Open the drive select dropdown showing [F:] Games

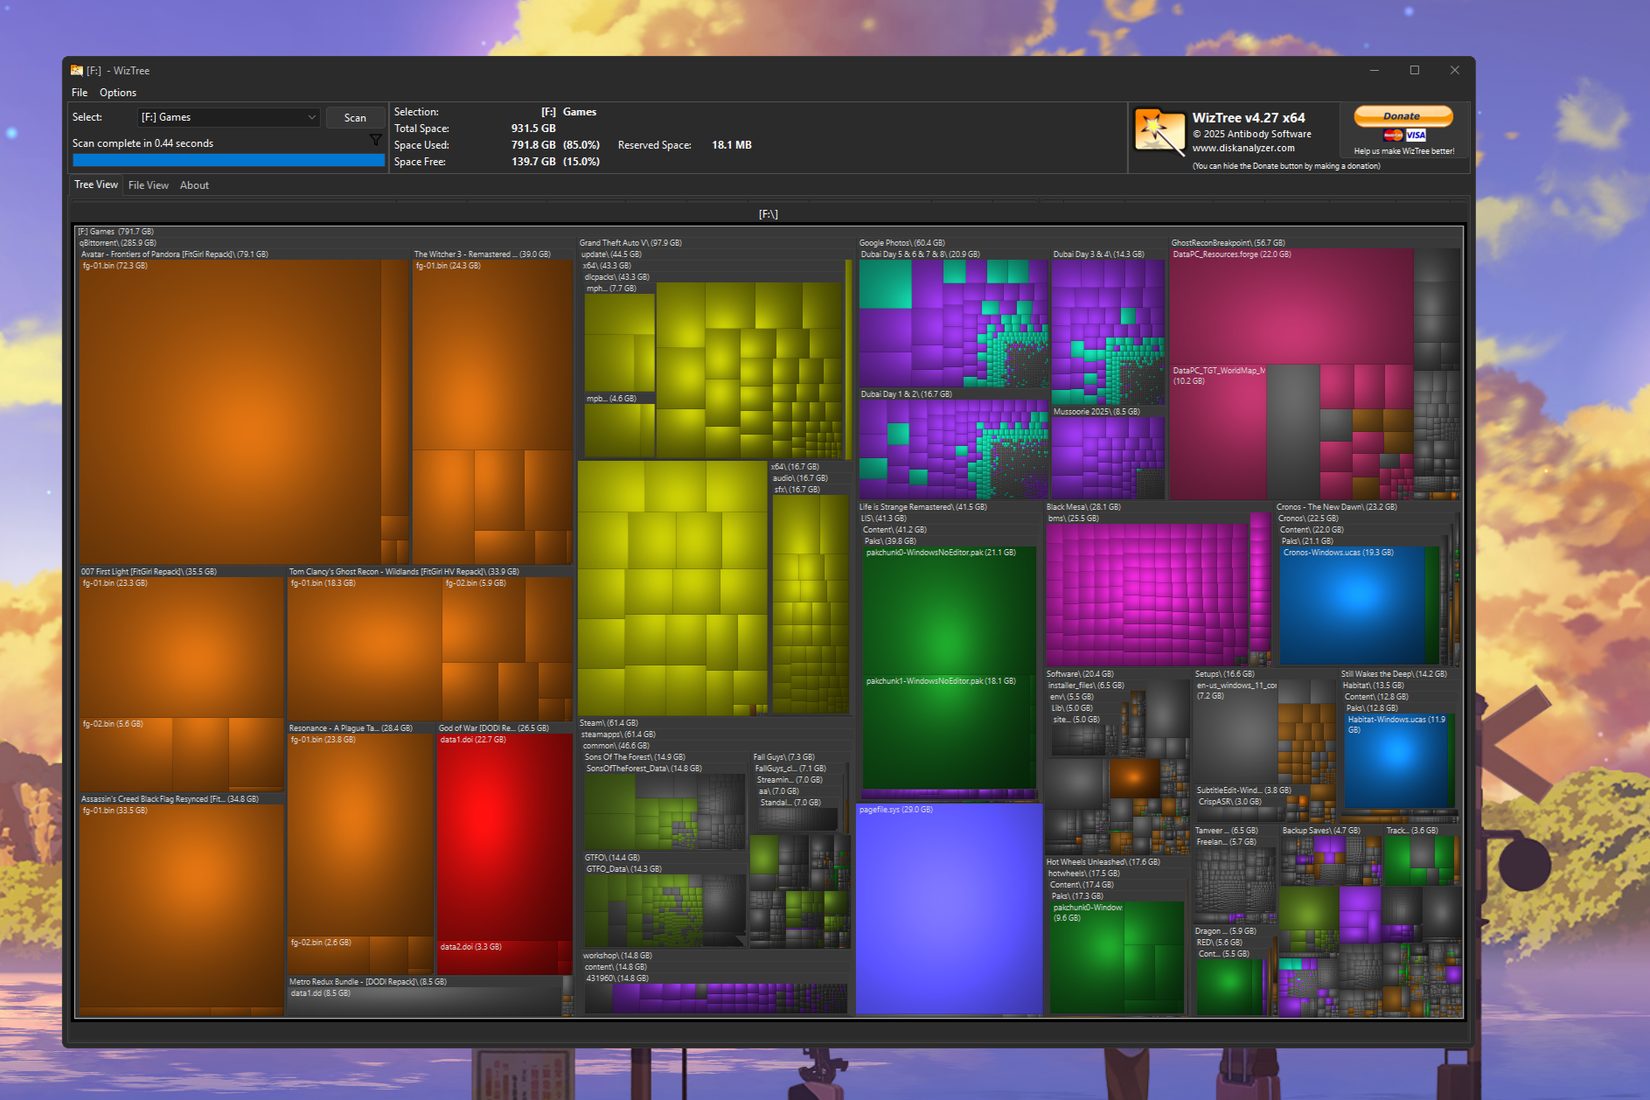228,117
